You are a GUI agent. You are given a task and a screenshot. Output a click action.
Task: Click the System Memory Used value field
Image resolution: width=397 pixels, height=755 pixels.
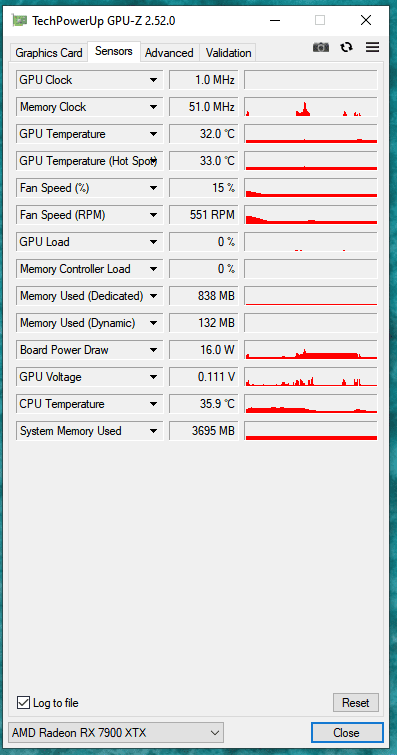(204, 431)
